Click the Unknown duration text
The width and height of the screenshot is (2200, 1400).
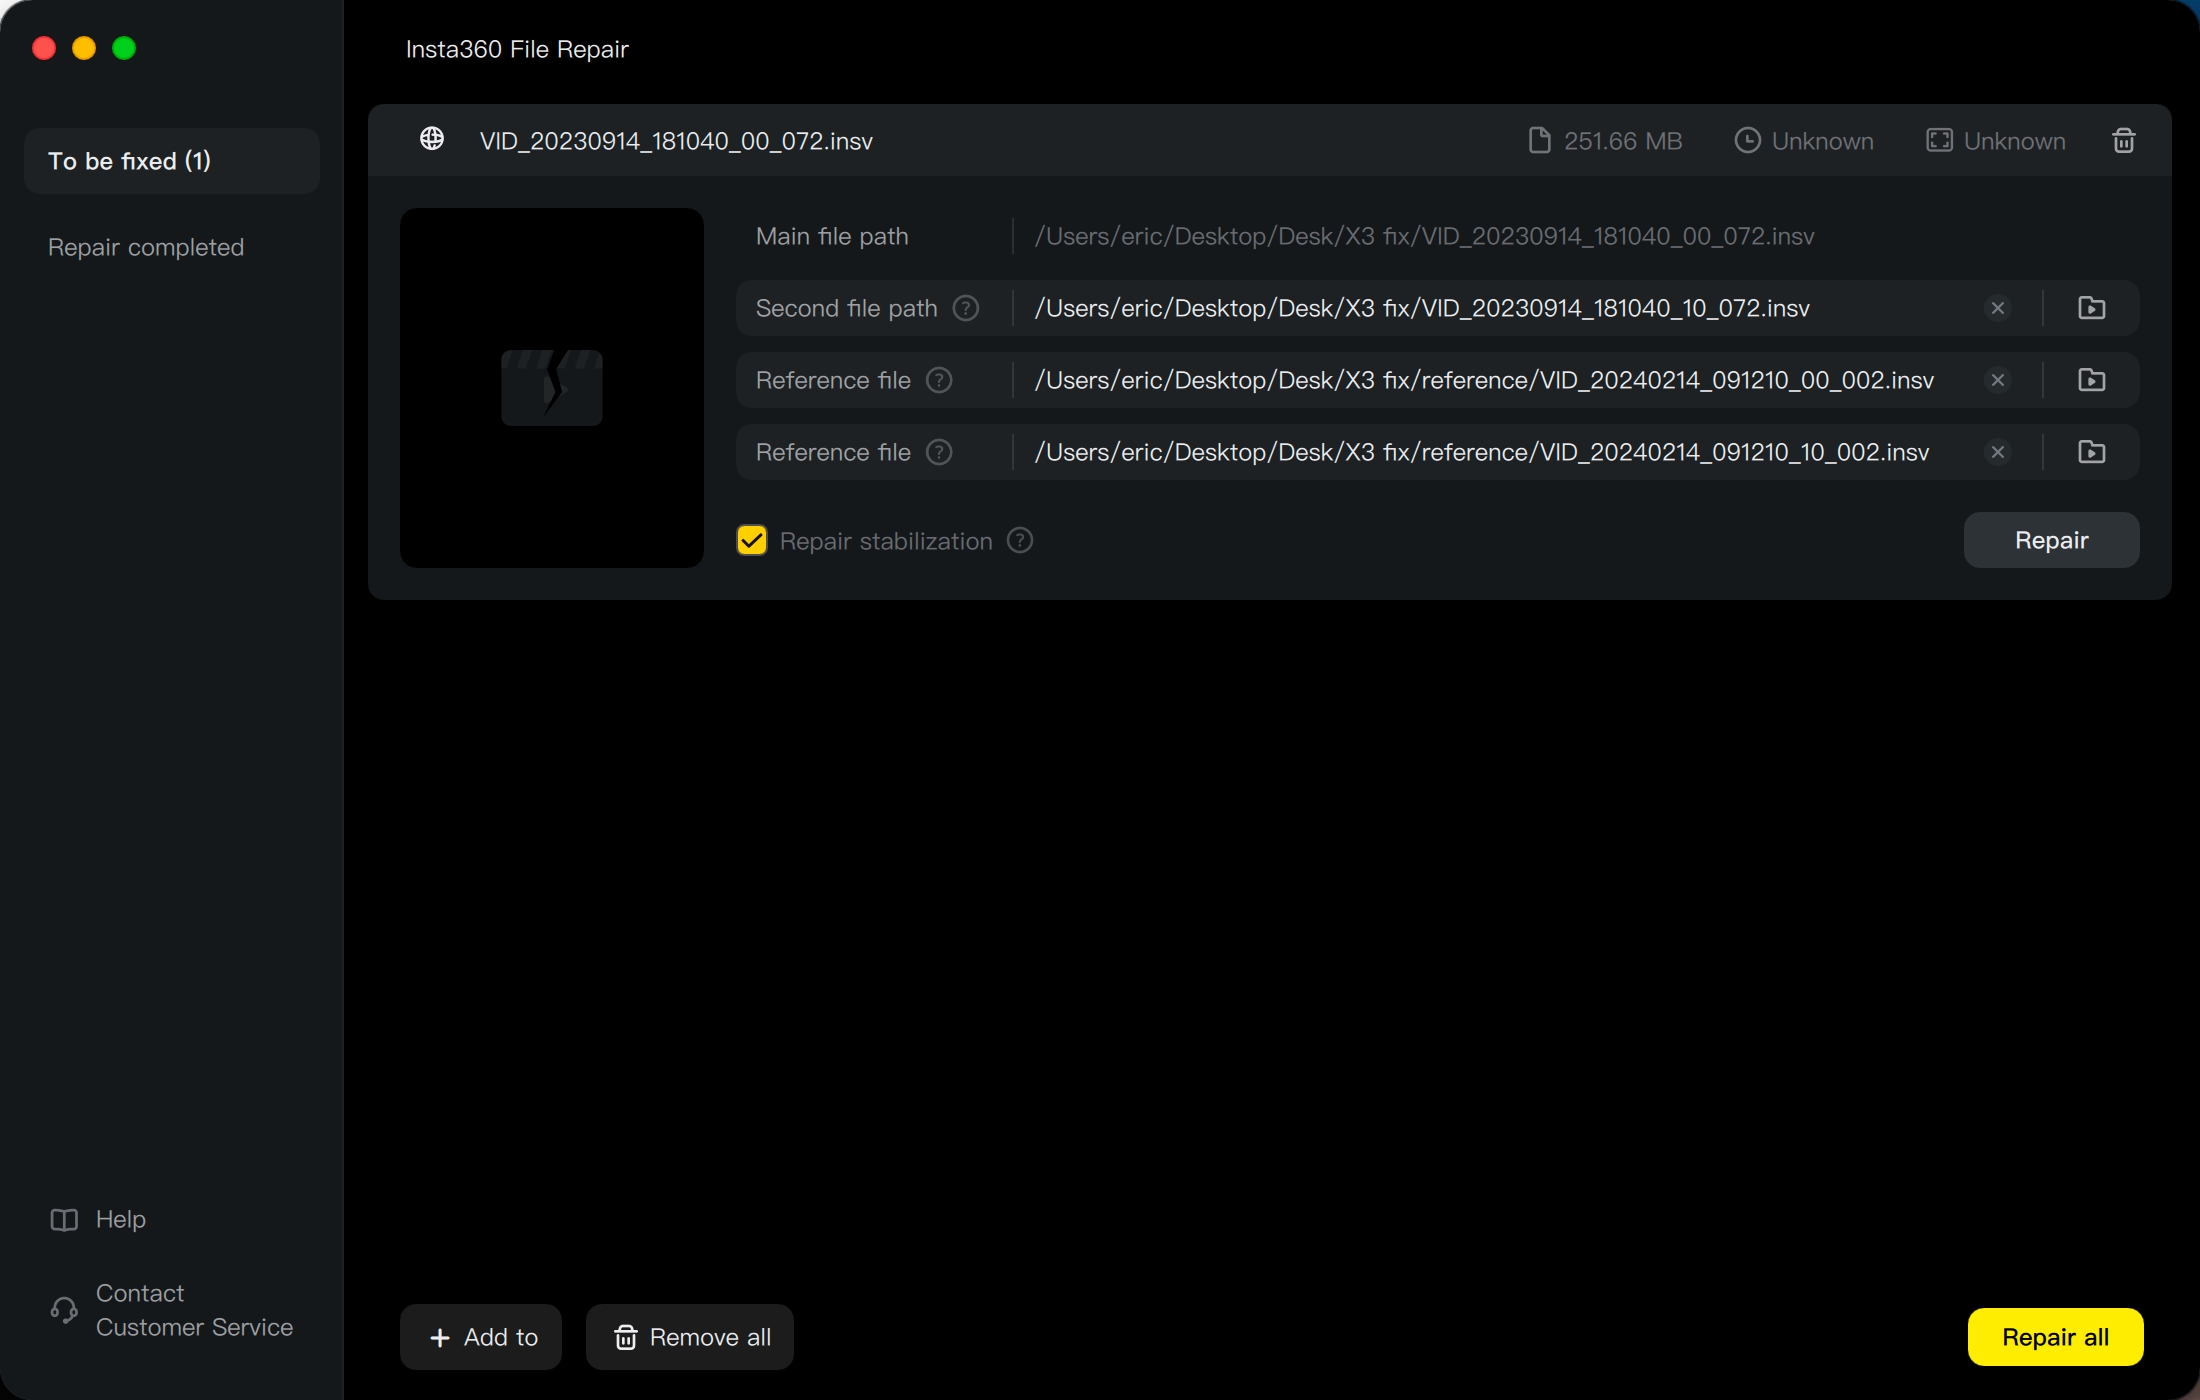1823,141
